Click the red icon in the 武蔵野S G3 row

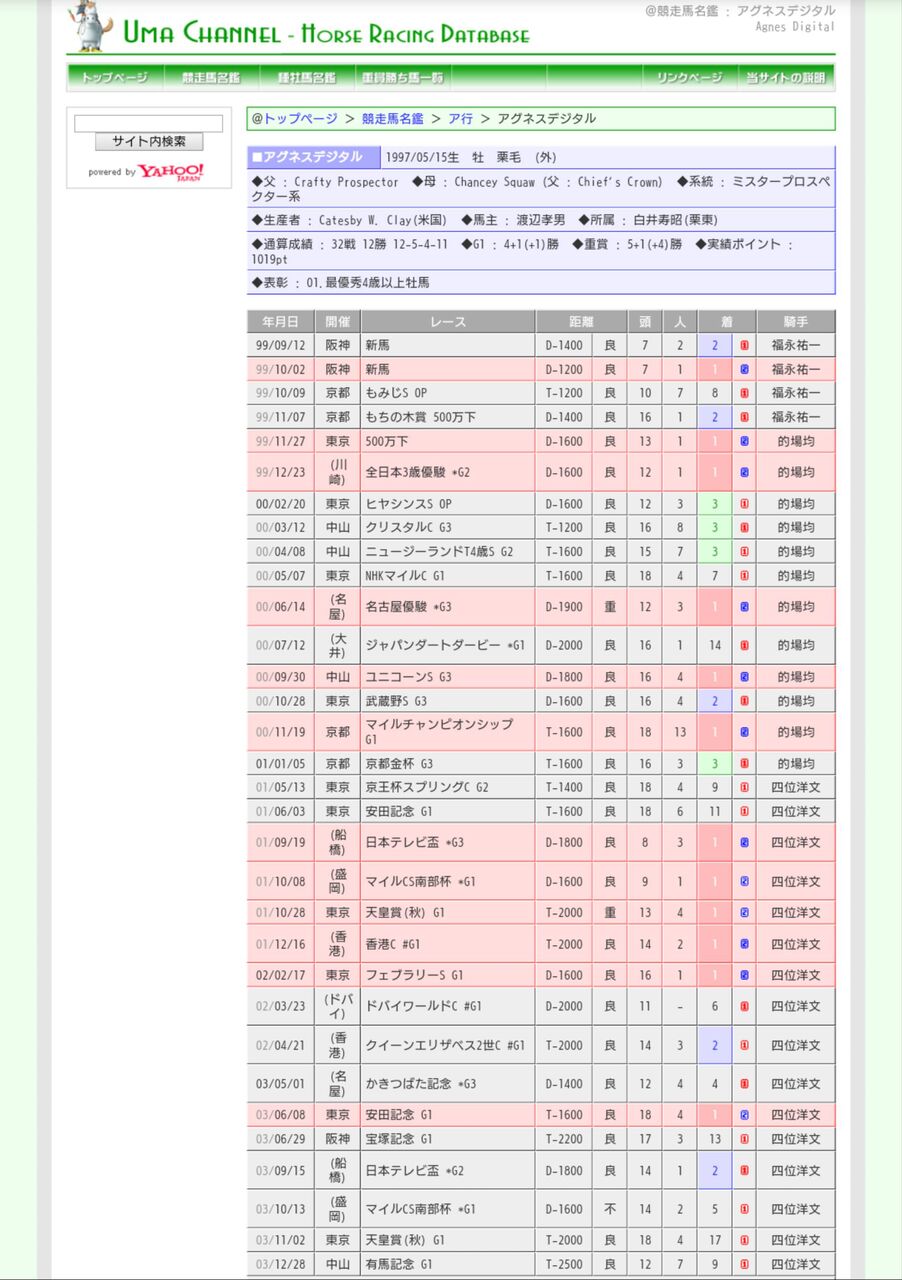point(744,701)
